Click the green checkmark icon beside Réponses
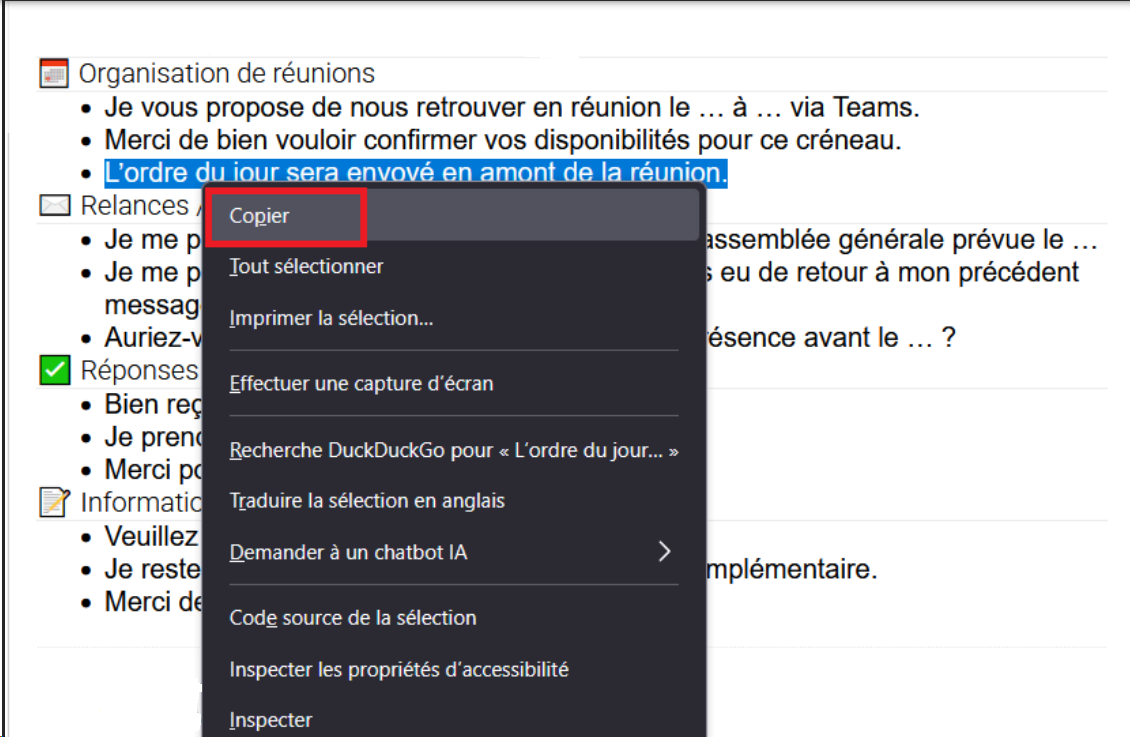 pos(54,370)
